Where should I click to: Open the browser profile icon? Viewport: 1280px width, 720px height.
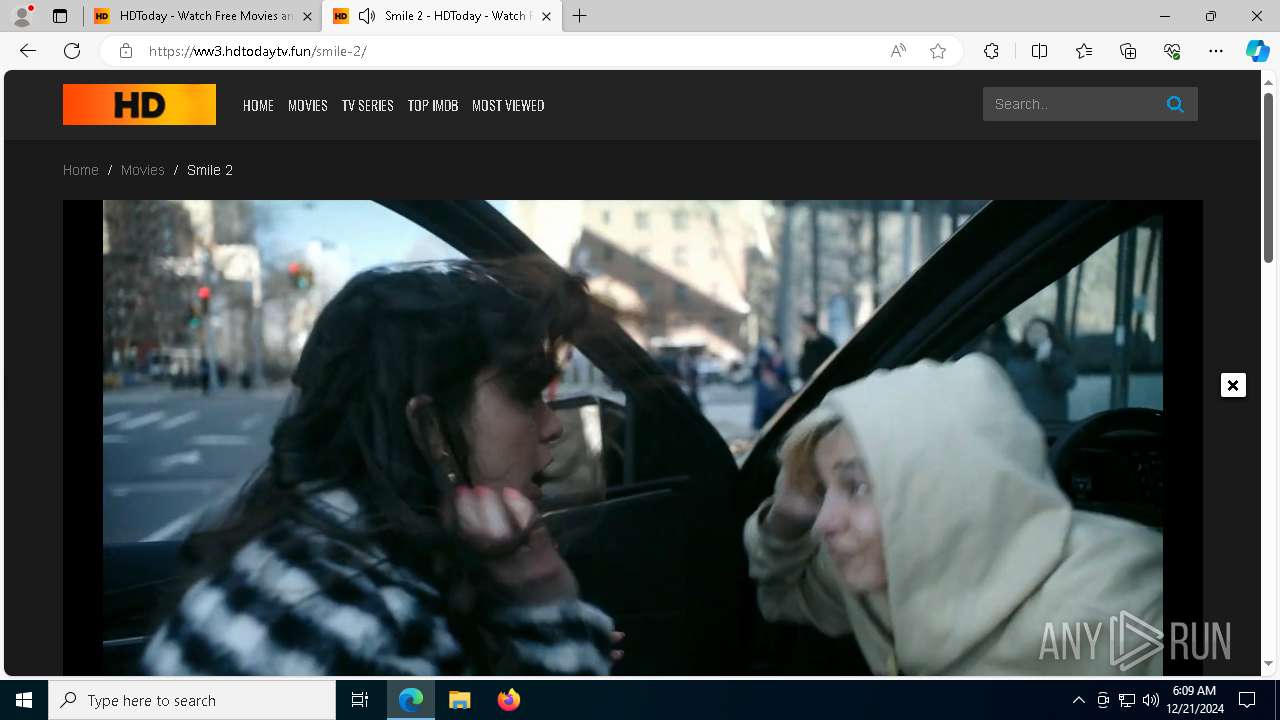coord(22,16)
